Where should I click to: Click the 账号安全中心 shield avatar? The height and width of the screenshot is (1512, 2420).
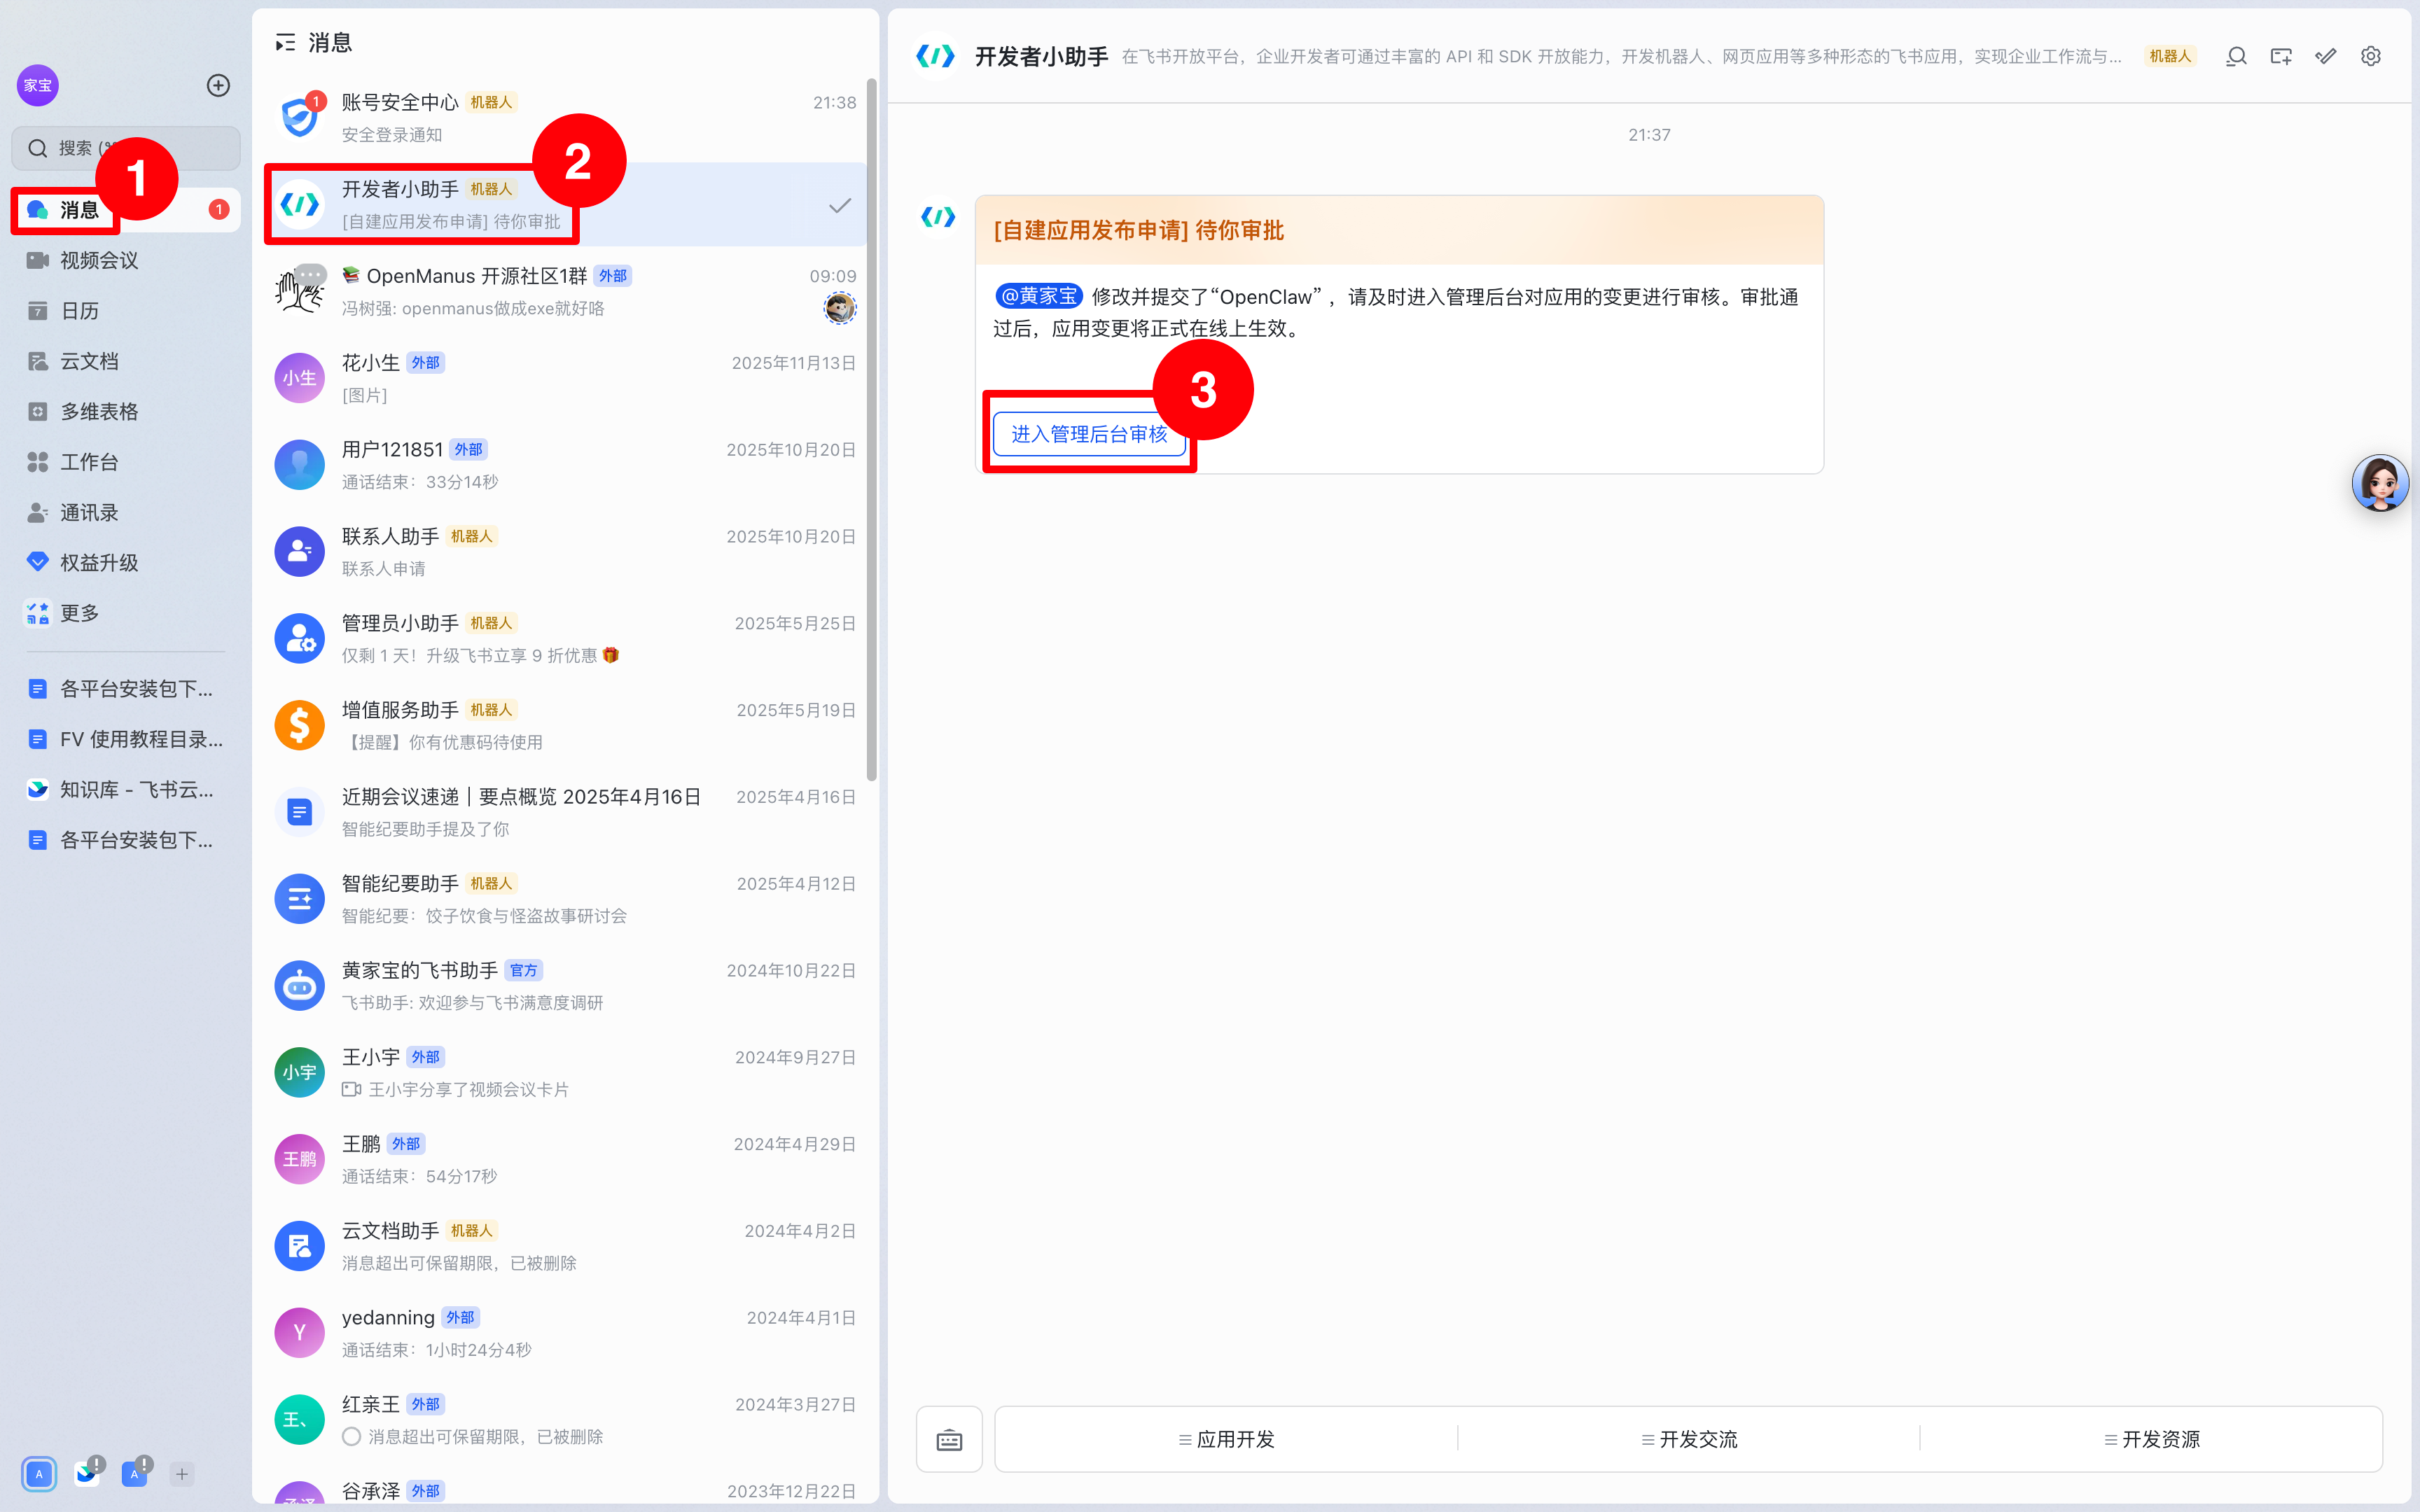pos(299,118)
